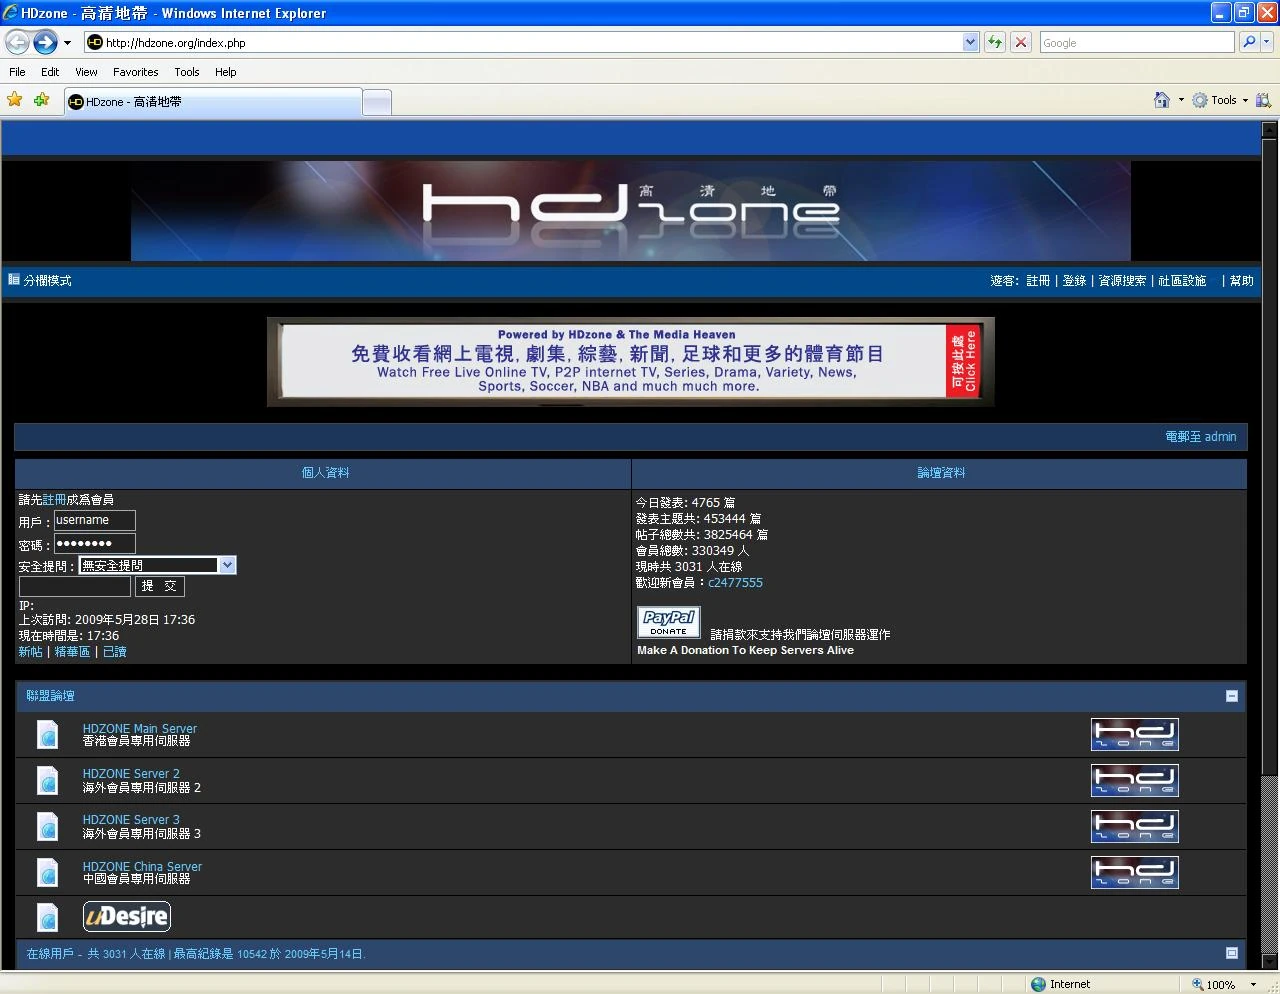Click the uDesire logo

127,917
